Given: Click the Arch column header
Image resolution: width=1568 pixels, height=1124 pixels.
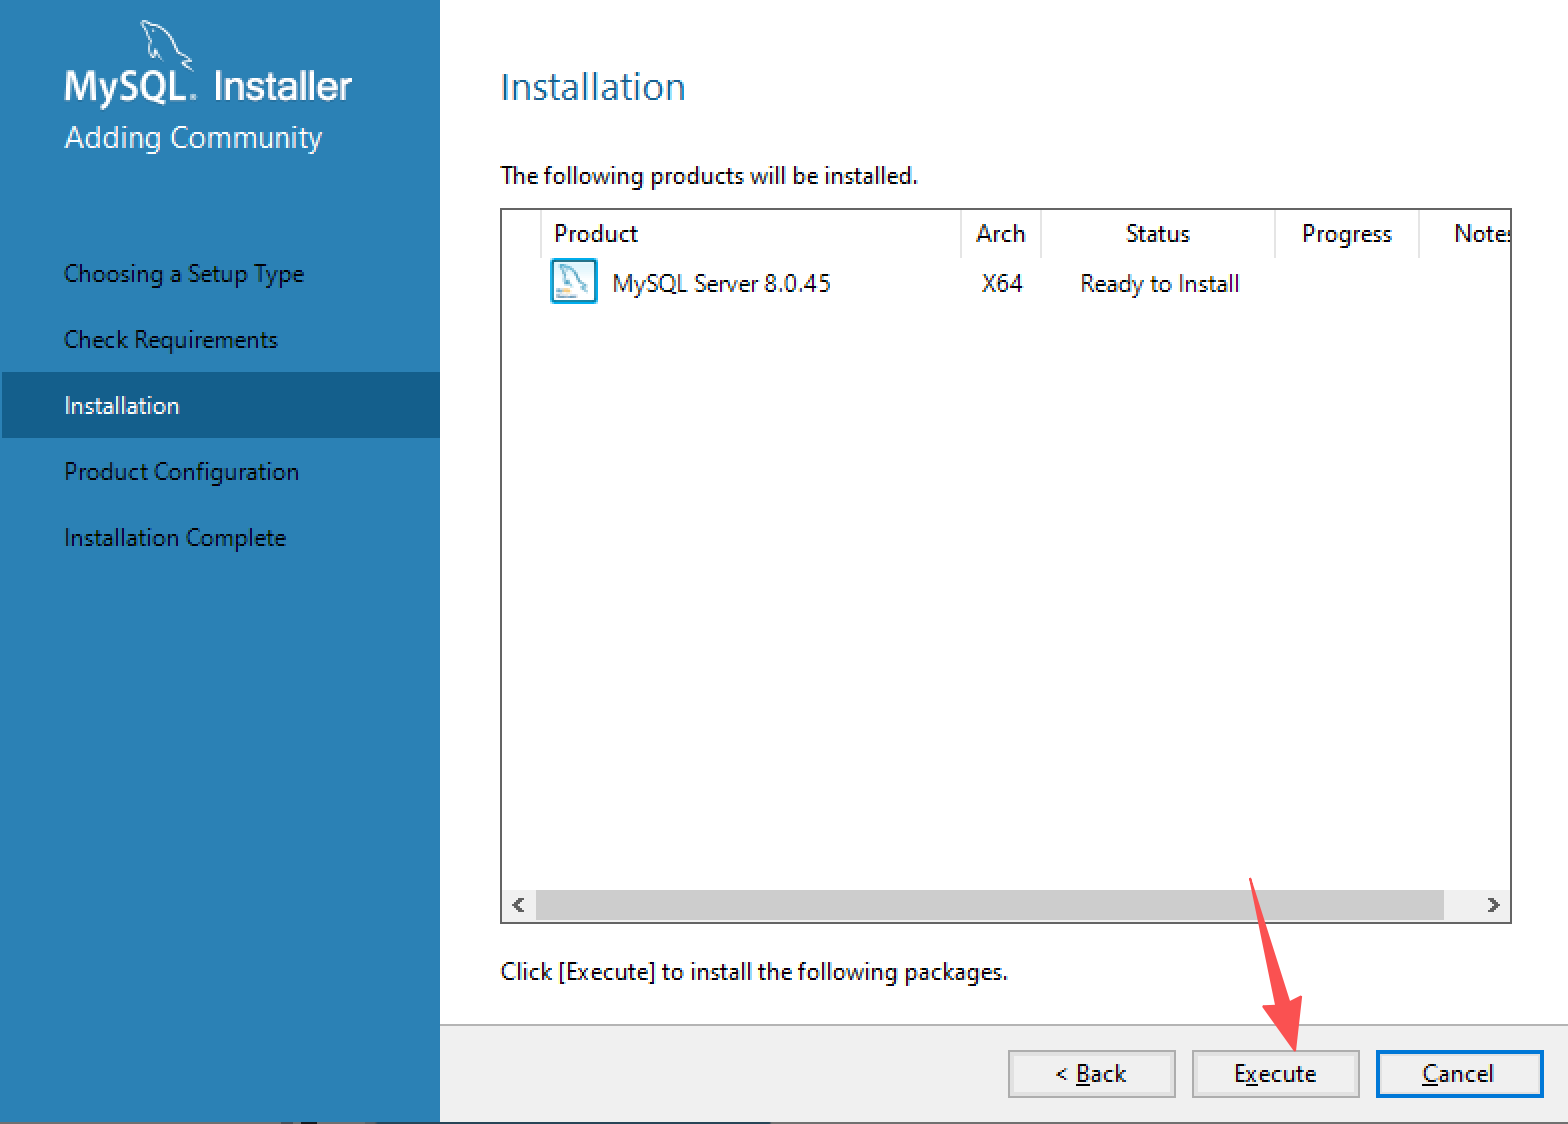Looking at the screenshot, I should [1001, 234].
